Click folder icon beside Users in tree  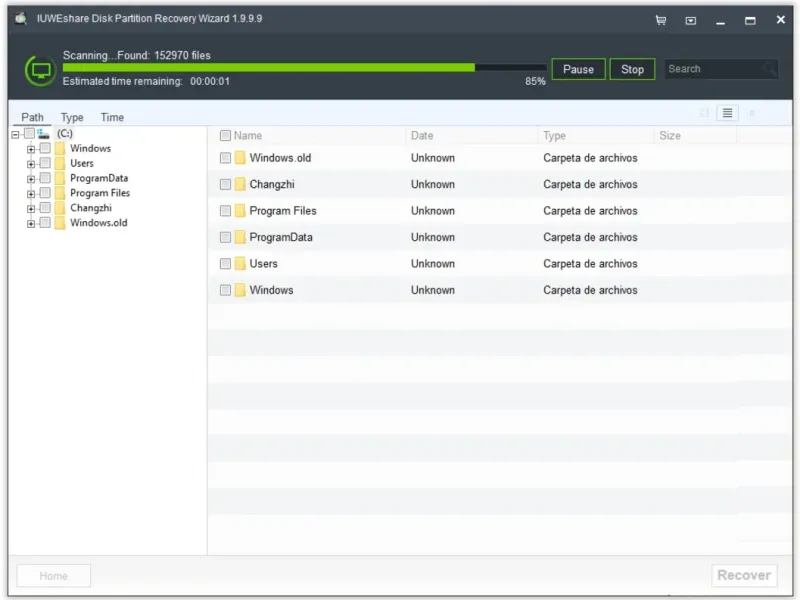60,163
